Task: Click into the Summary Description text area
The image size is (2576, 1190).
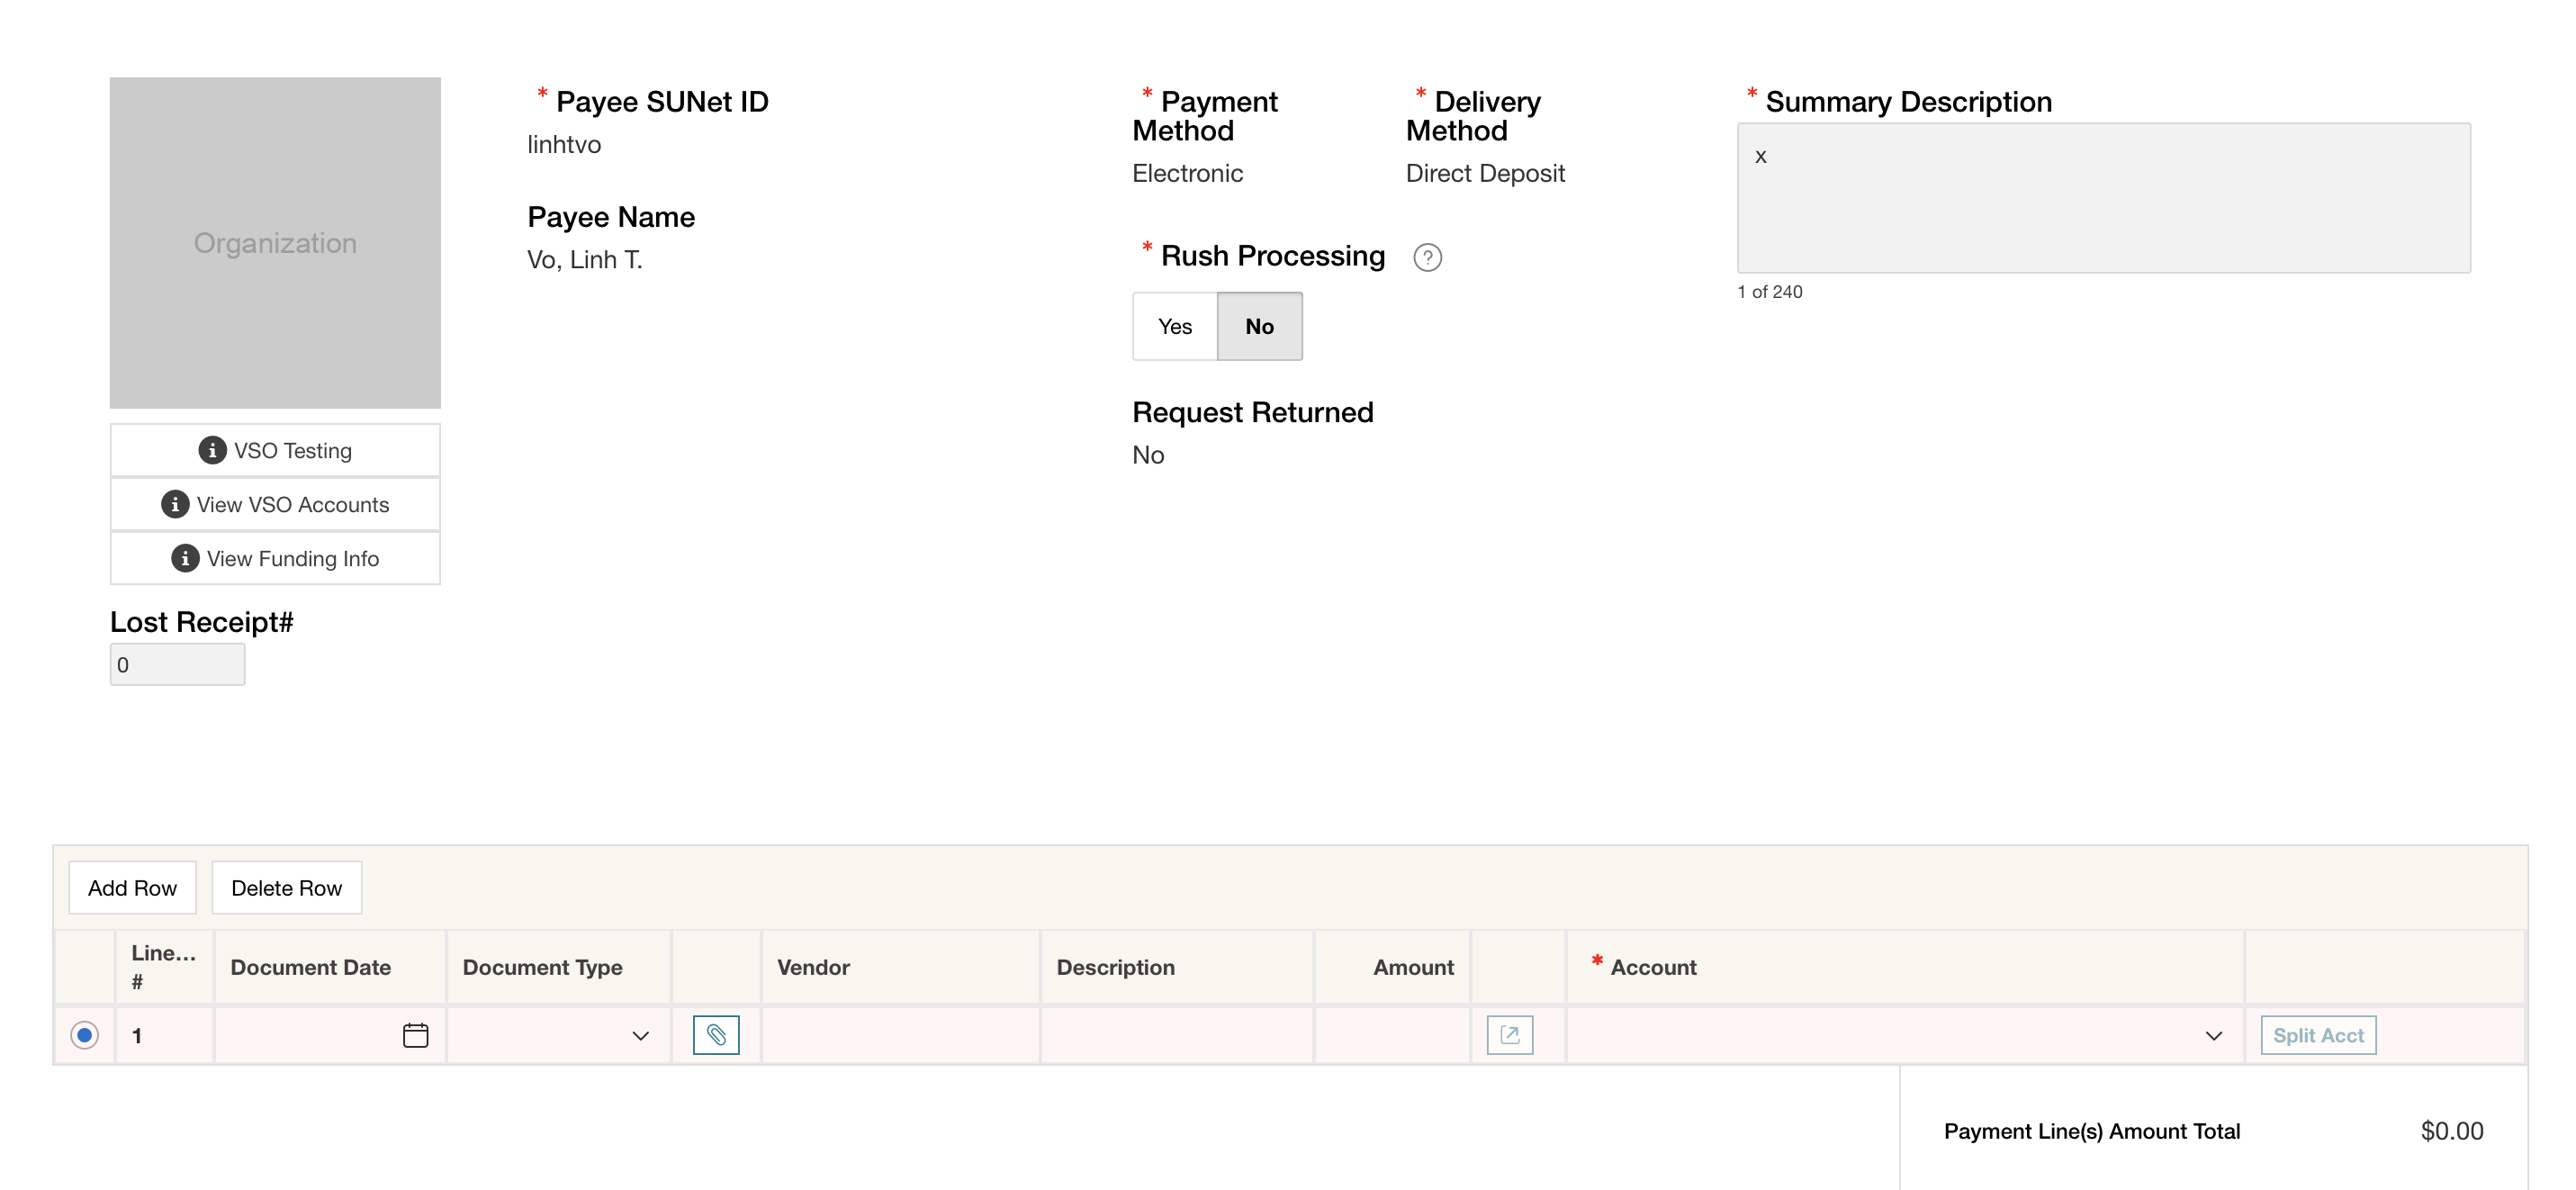Action: 2103,198
